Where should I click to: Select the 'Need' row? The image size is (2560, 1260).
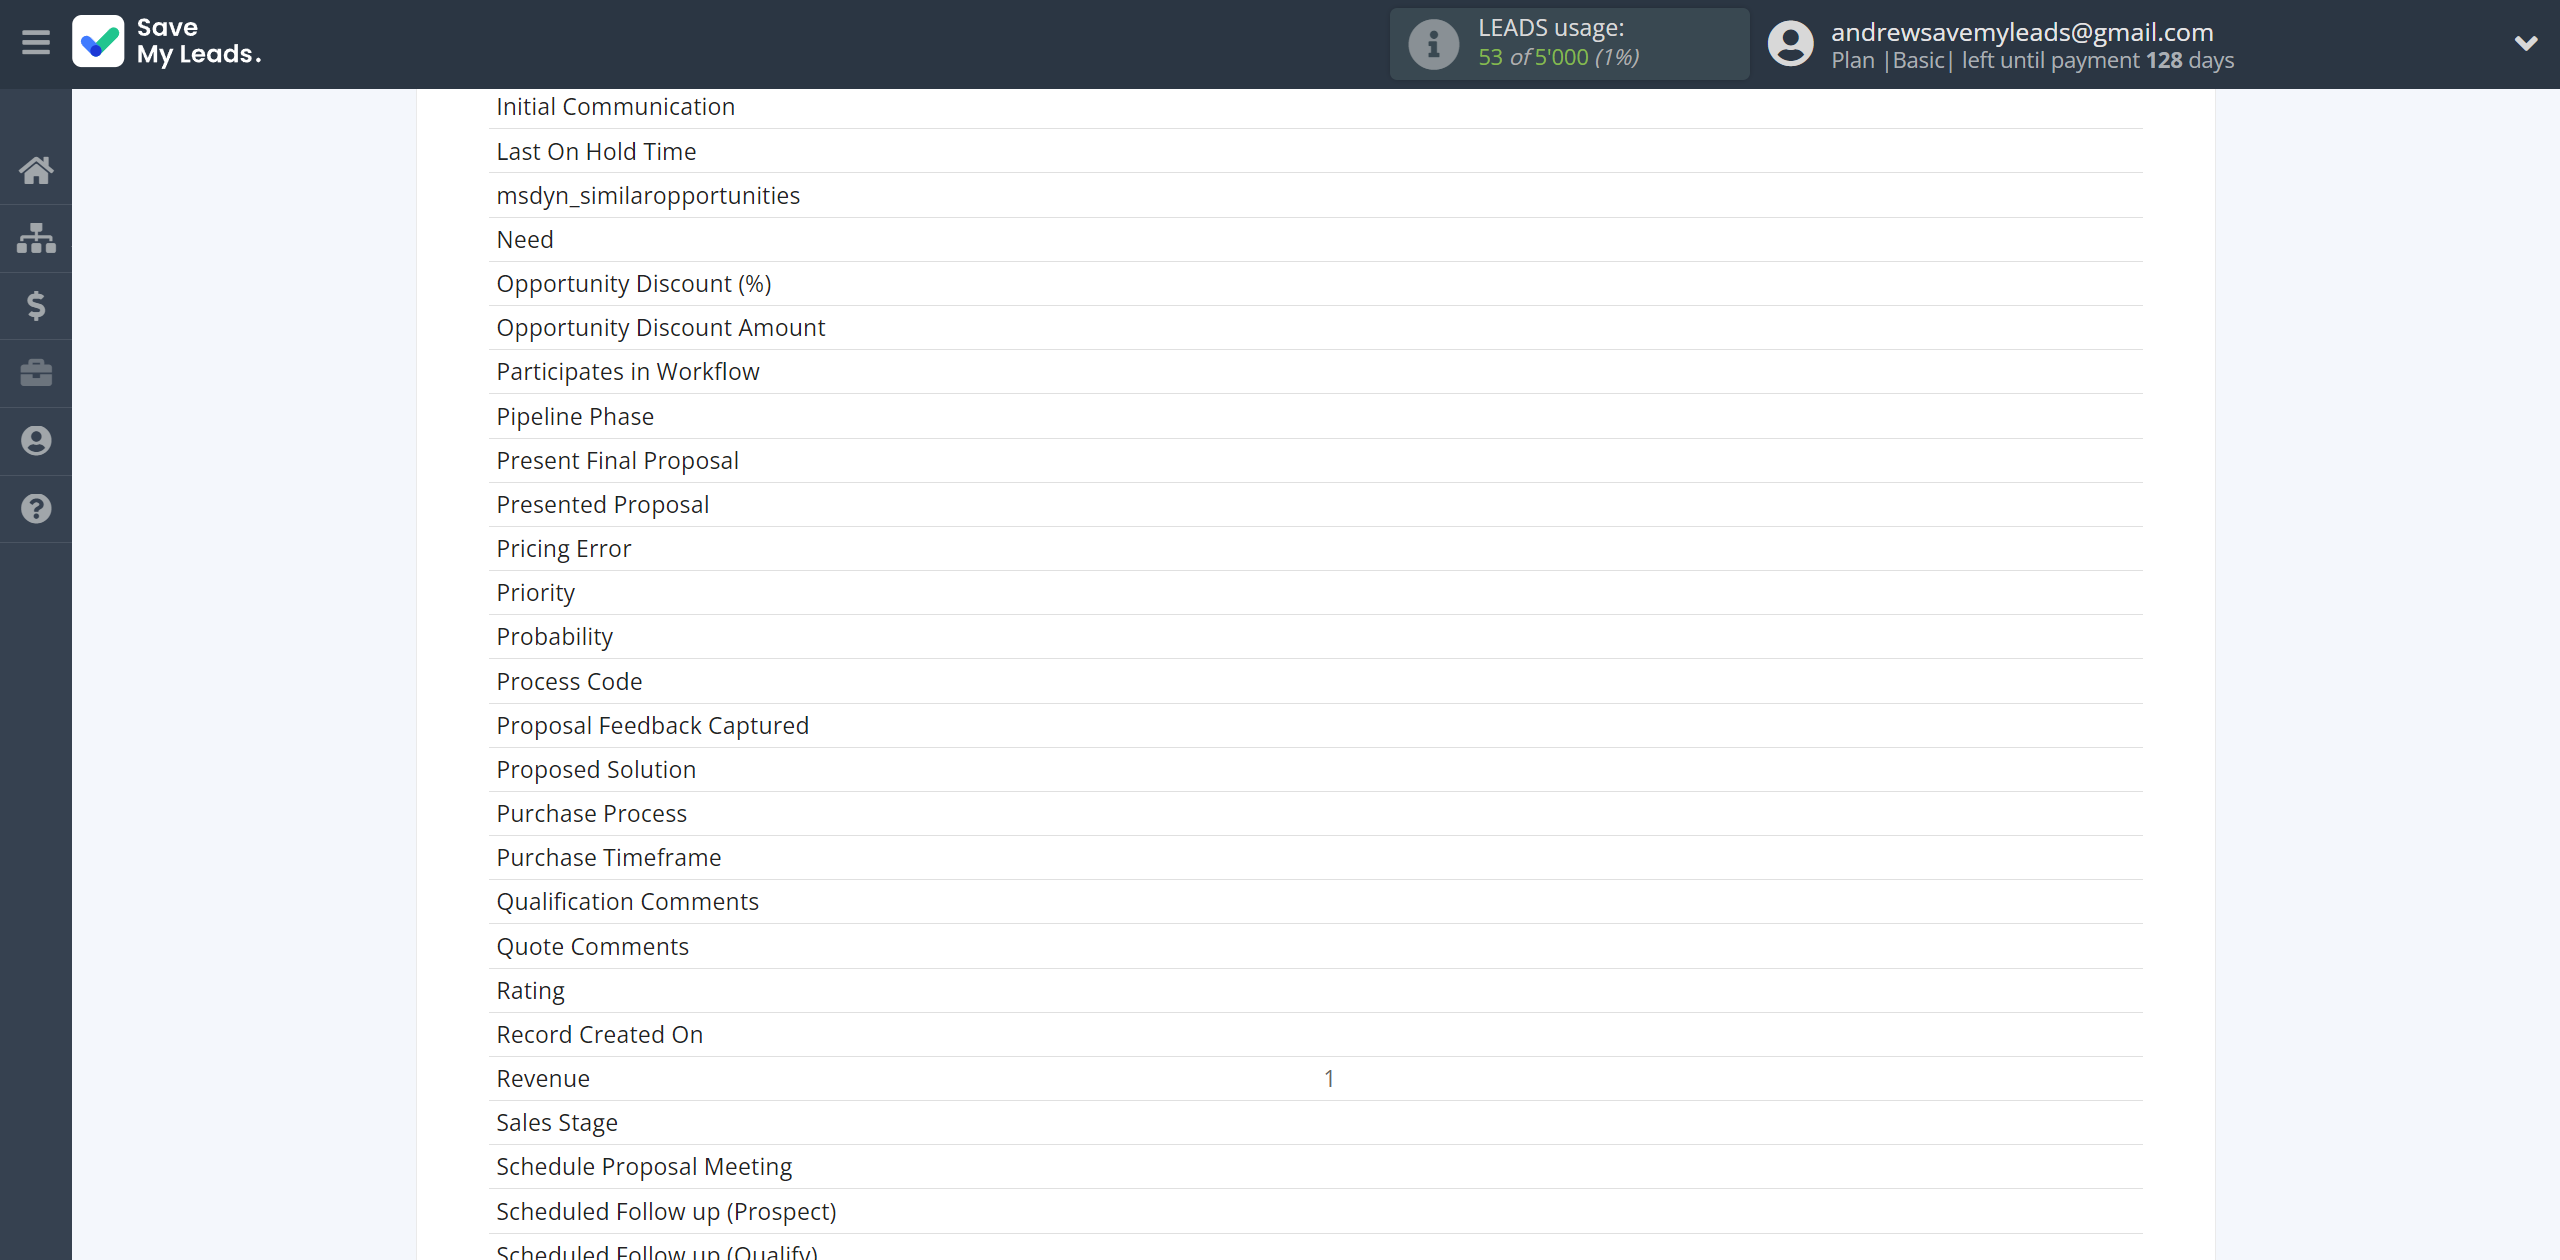click(1315, 239)
